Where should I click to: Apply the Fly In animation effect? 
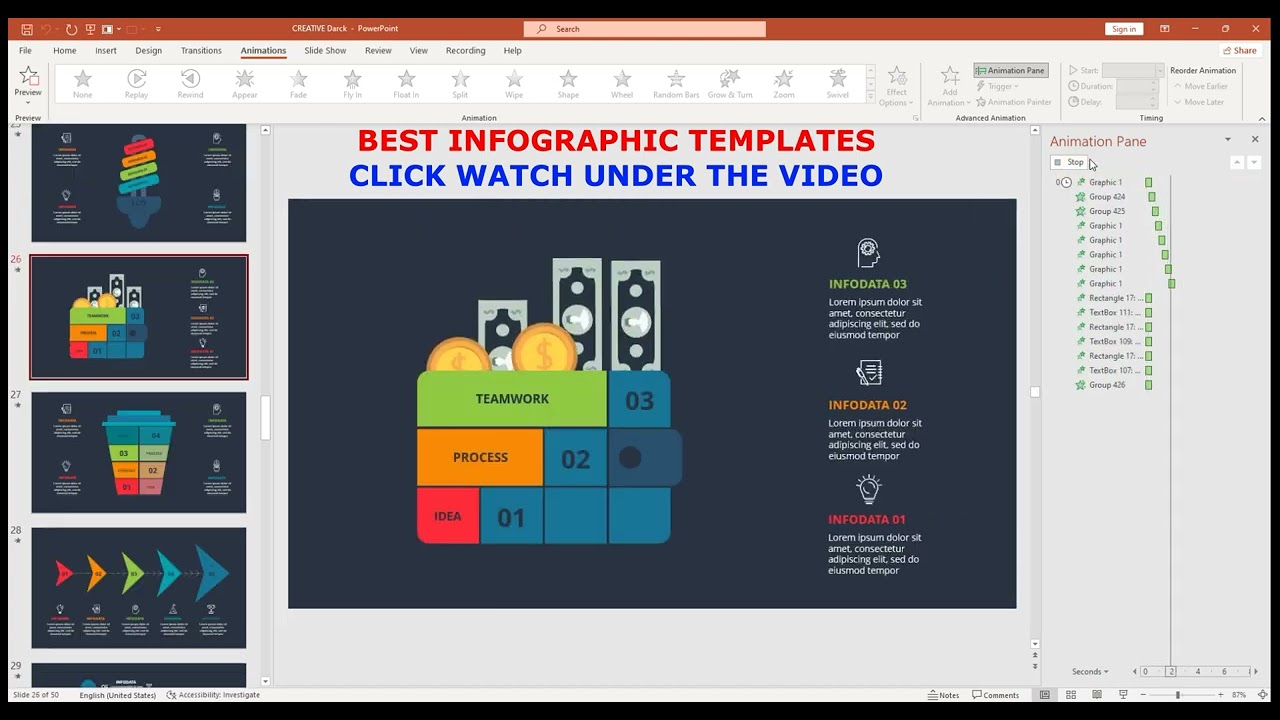352,84
